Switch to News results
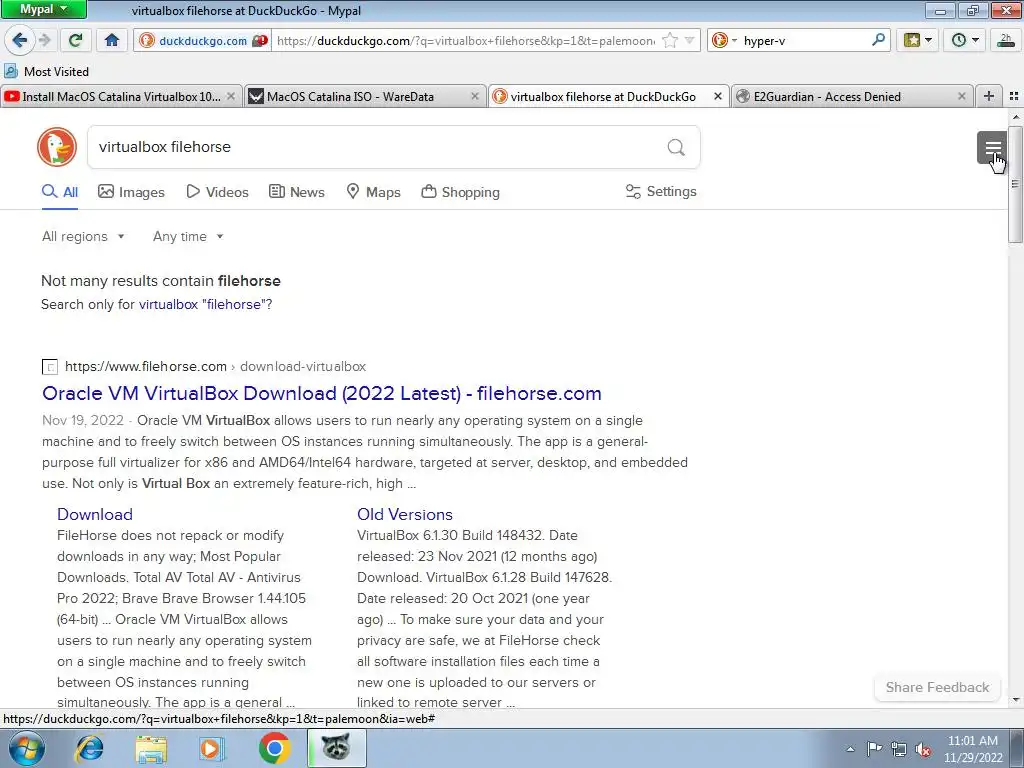Image resolution: width=1024 pixels, height=768 pixels. (x=296, y=192)
